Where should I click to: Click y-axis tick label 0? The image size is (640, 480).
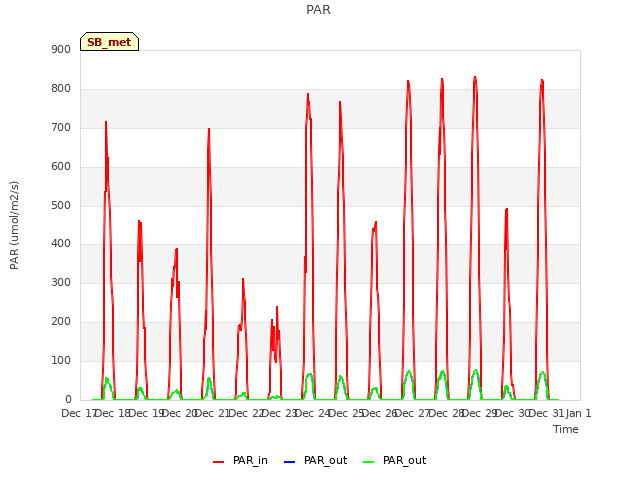click(68, 400)
